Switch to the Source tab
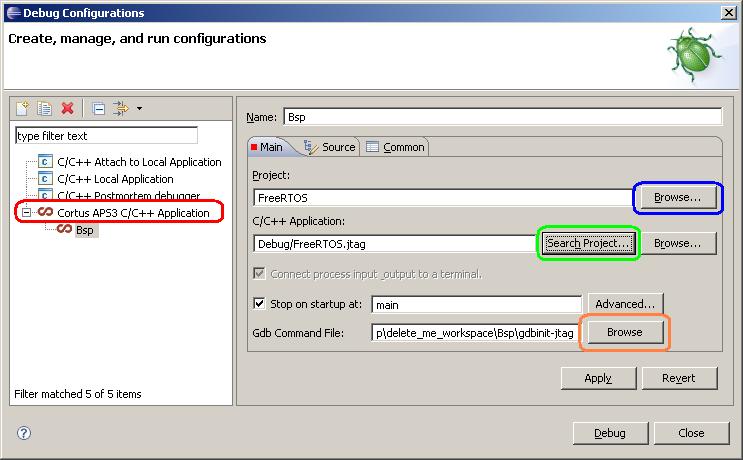The width and height of the screenshot is (743, 460). coord(330,147)
